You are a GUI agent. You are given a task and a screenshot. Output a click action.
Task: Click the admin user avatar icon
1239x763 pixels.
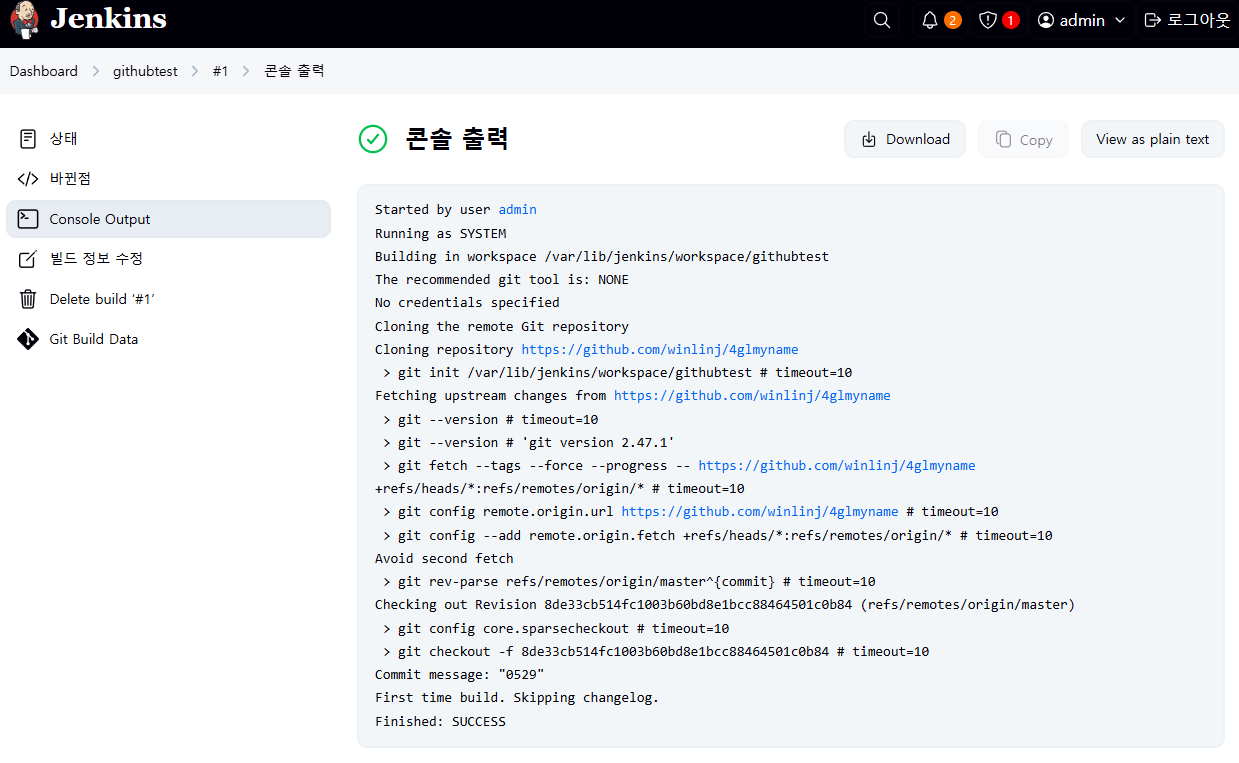[x=1046, y=20]
